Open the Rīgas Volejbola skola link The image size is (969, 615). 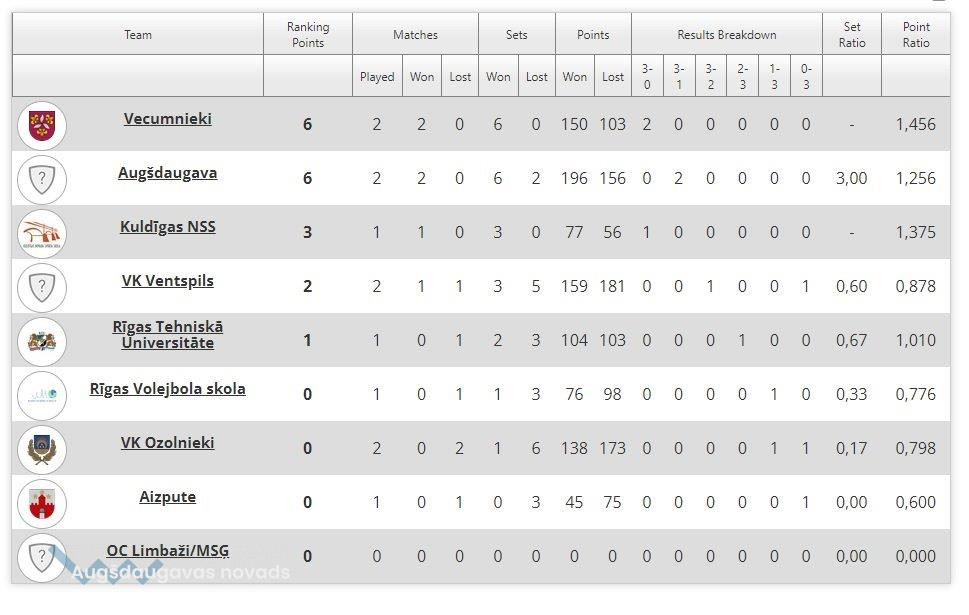(168, 388)
